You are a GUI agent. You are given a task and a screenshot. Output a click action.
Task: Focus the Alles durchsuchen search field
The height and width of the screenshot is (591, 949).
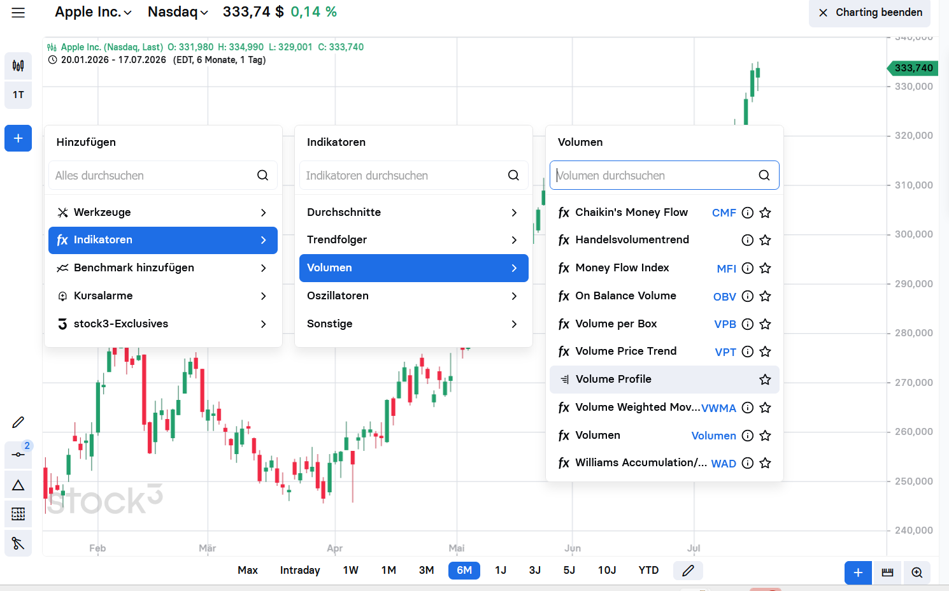click(163, 175)
